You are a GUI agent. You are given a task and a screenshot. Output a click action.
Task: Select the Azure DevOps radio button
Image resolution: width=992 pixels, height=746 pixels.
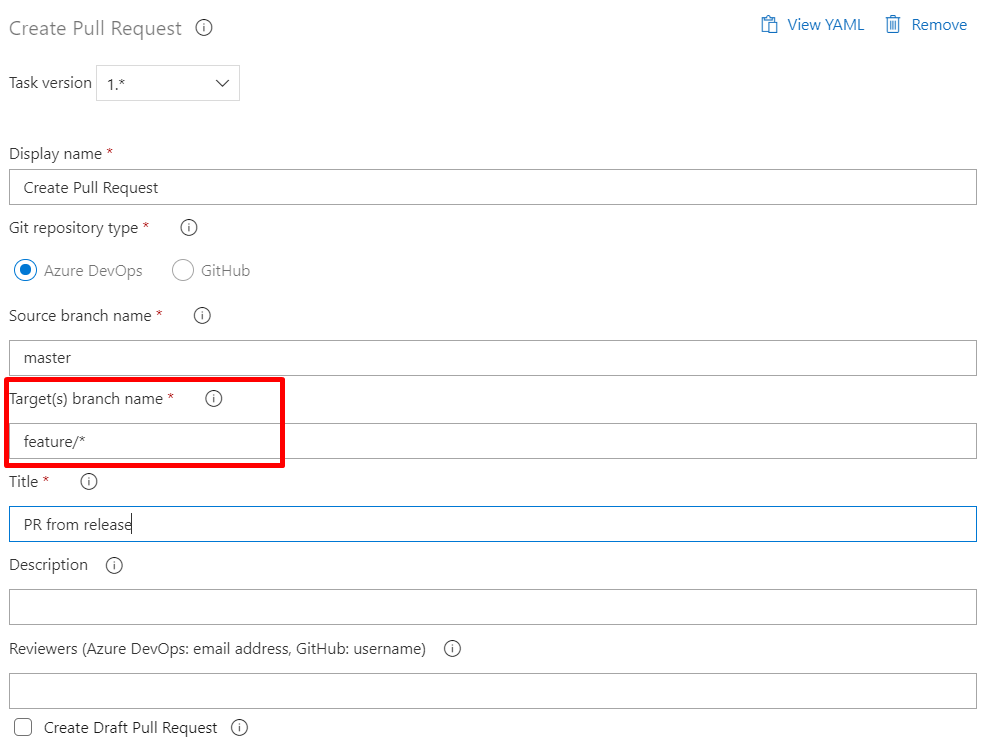click(27, 271)
